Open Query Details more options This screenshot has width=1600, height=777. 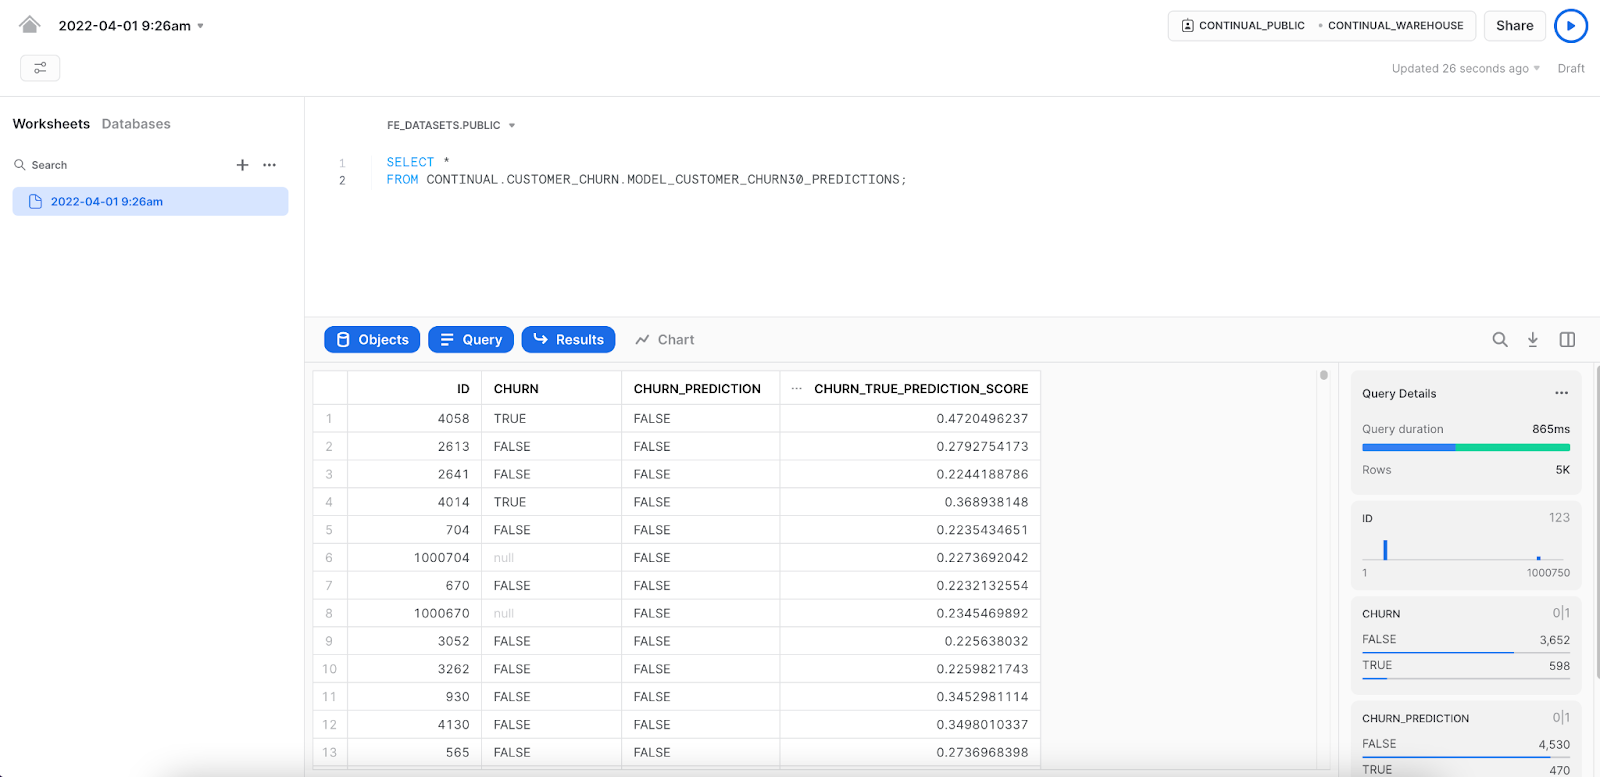tap(1561, 393)
